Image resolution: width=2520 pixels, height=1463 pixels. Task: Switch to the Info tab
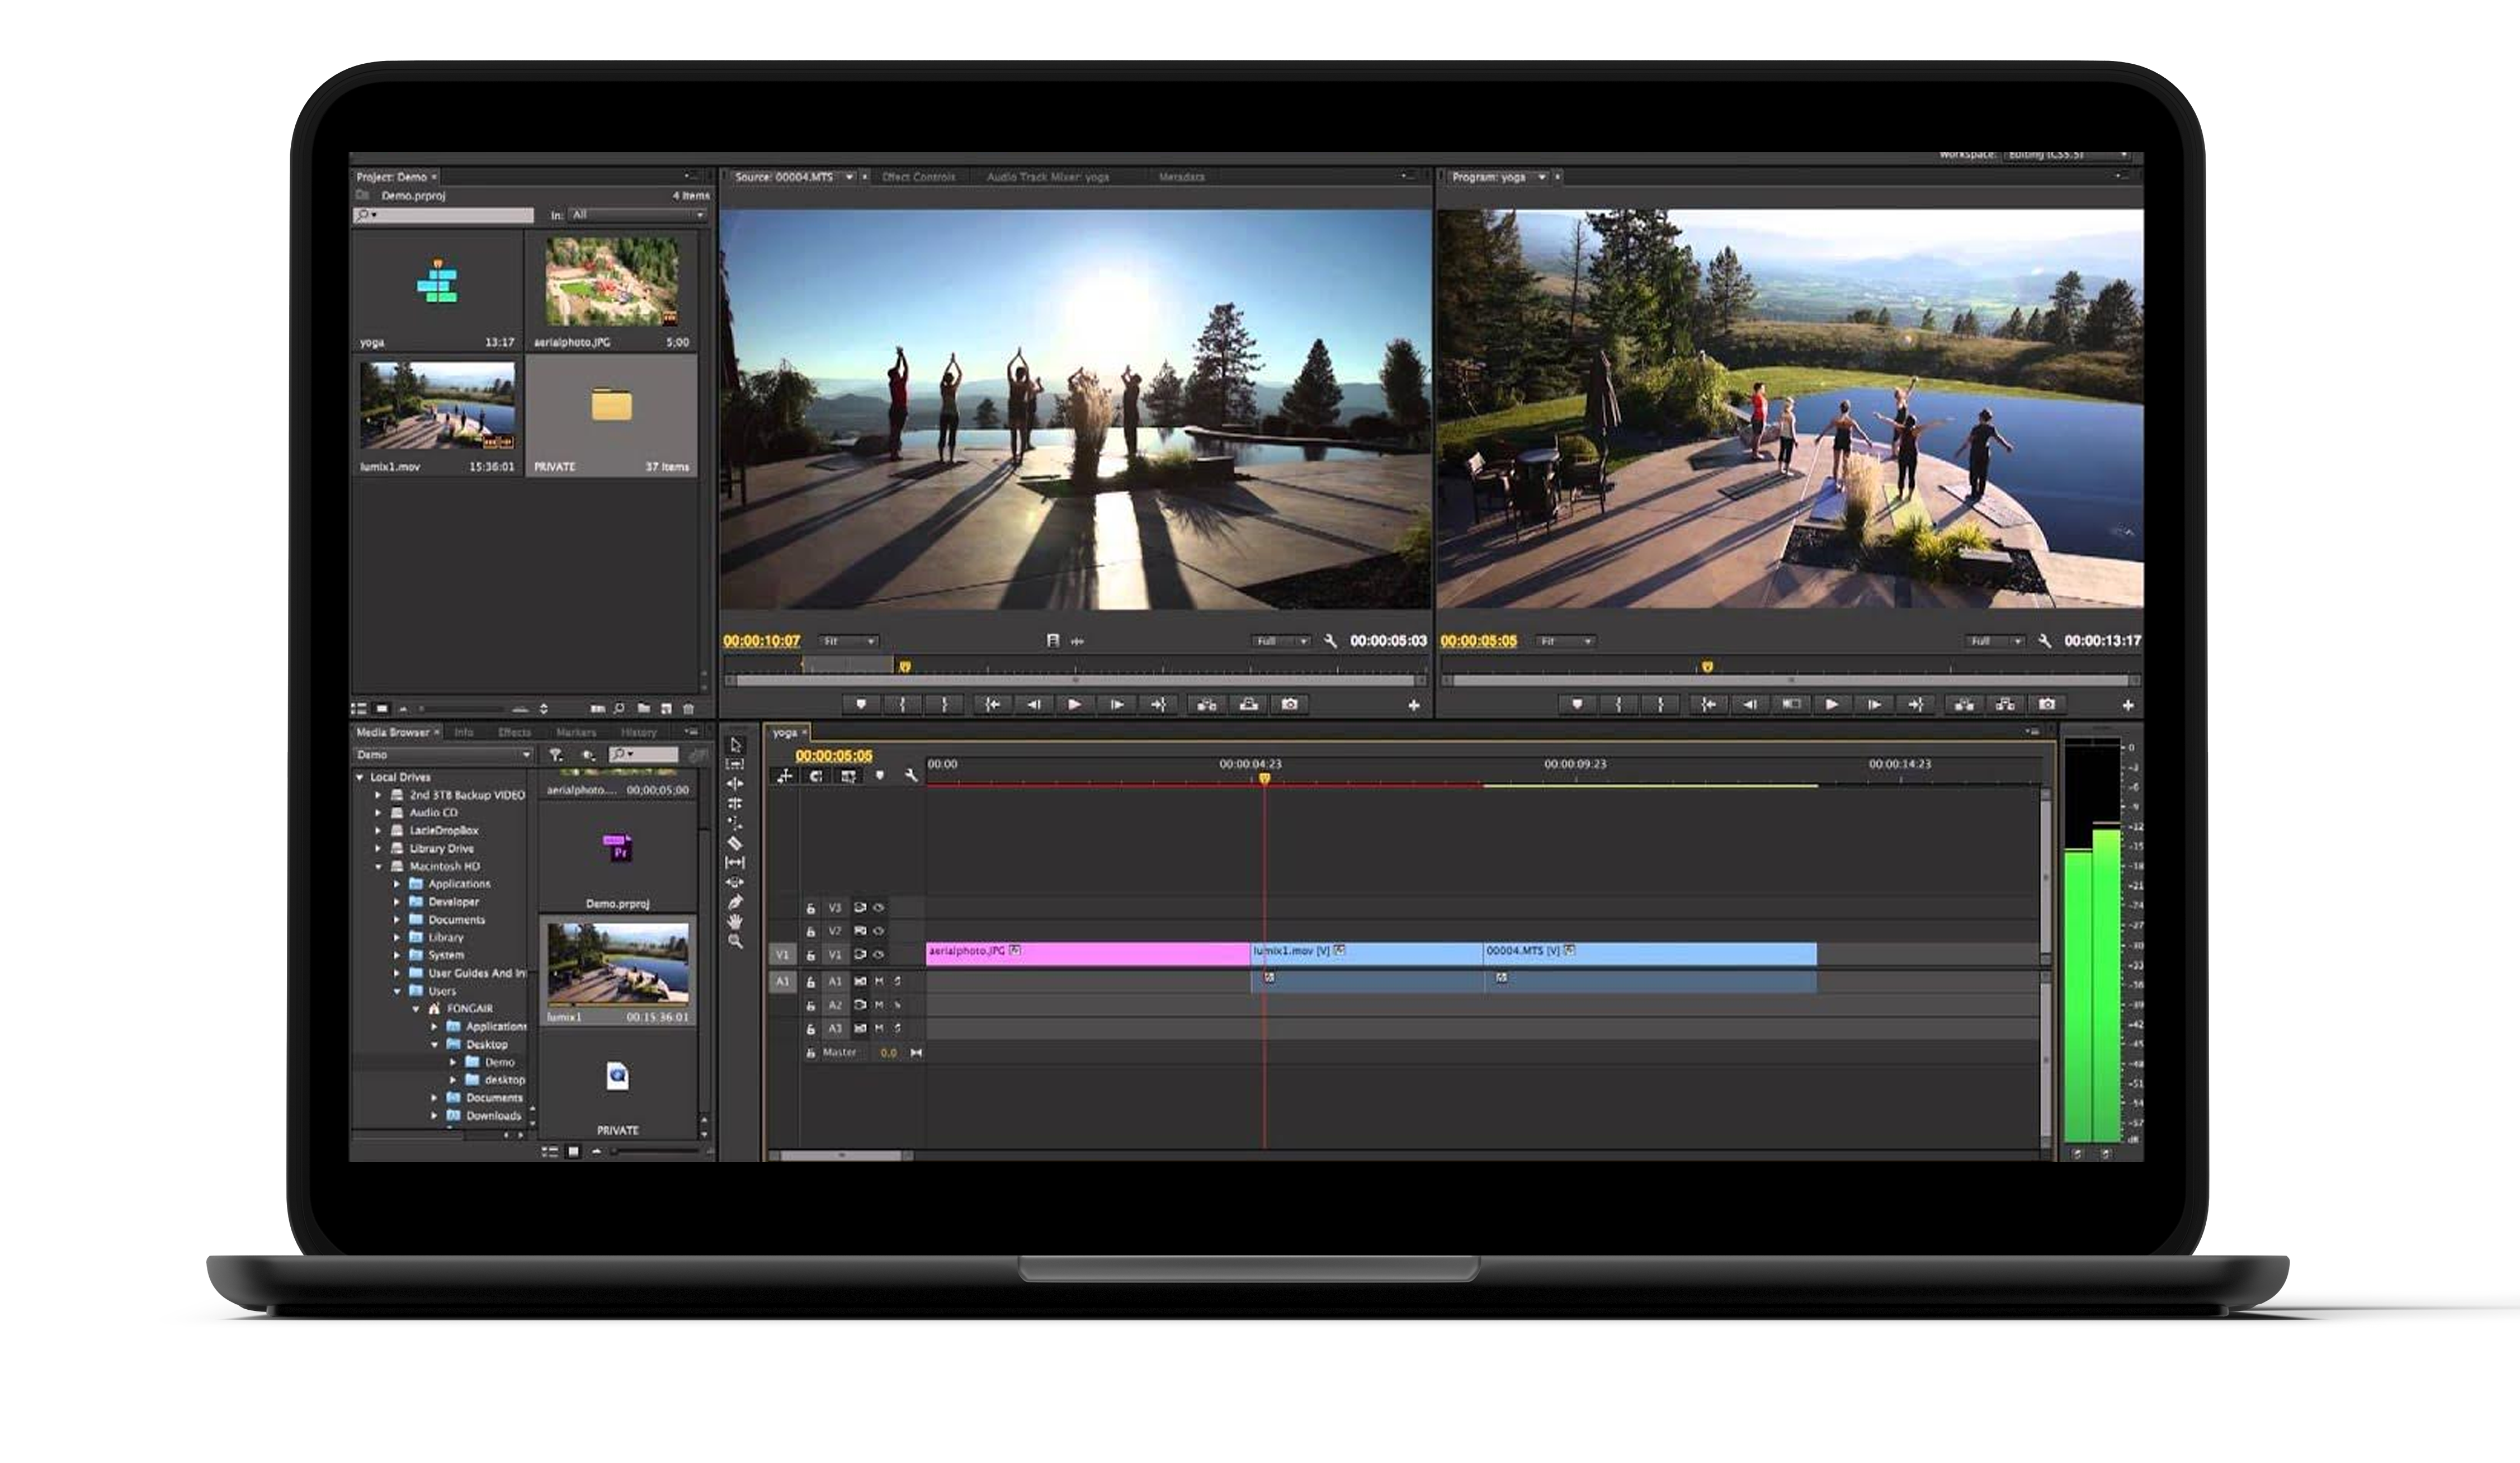[464, 732]
